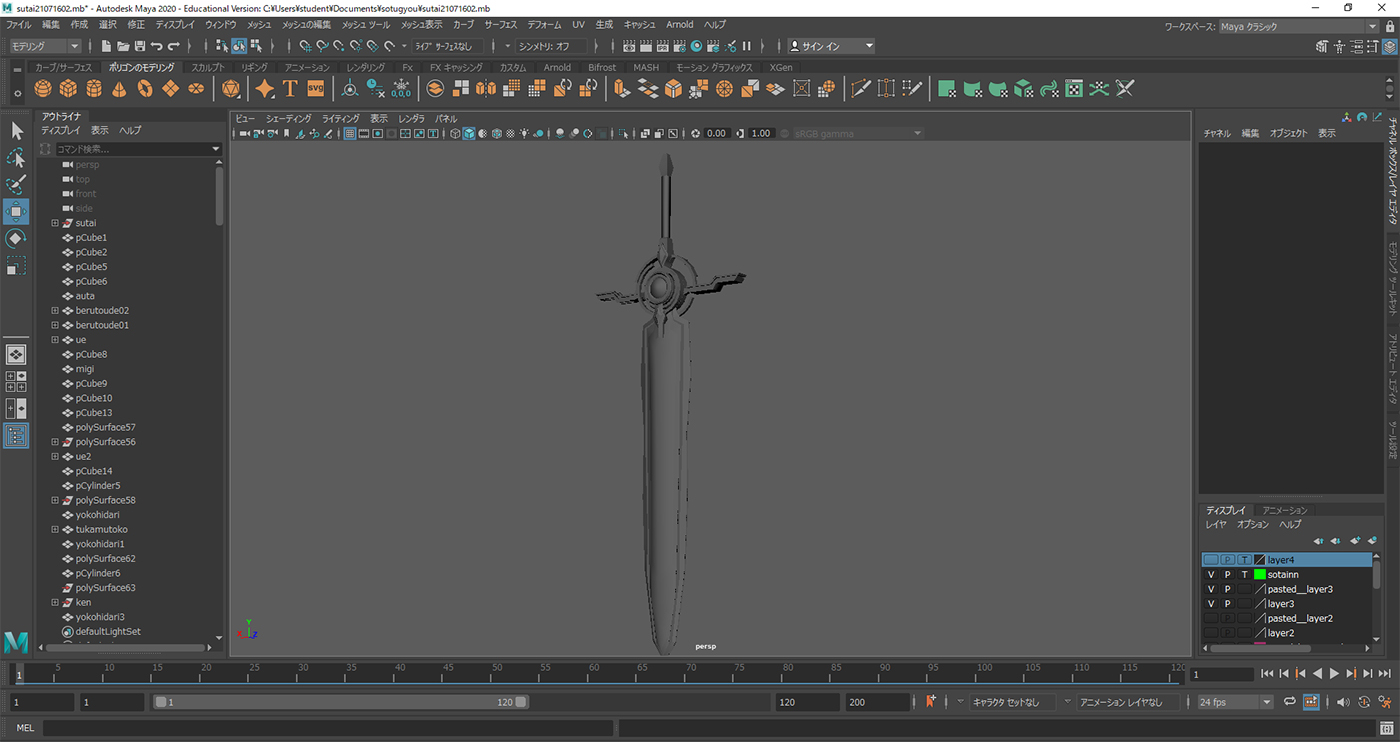This screenshot has height=742, width=1400.
Task: Click the Scale tool in the toolbox
Action: coord(16,266)
